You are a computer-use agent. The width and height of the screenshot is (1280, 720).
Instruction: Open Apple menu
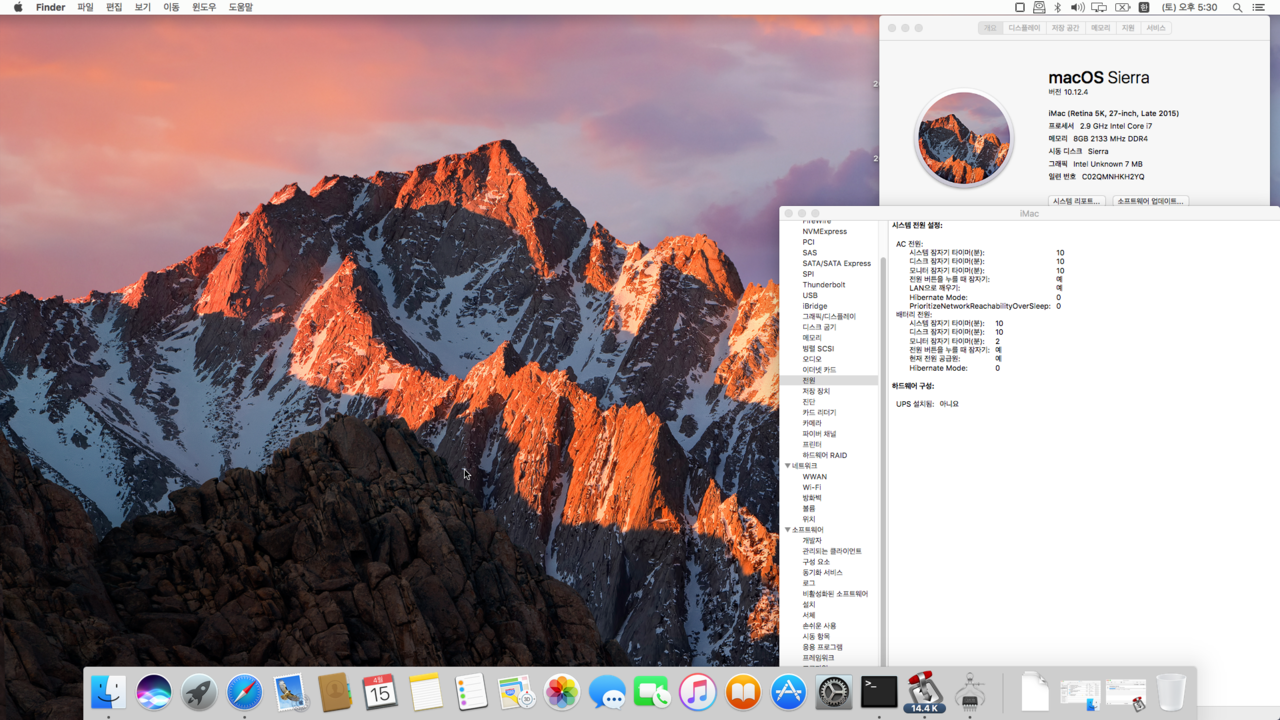click(x=18, y=7)
